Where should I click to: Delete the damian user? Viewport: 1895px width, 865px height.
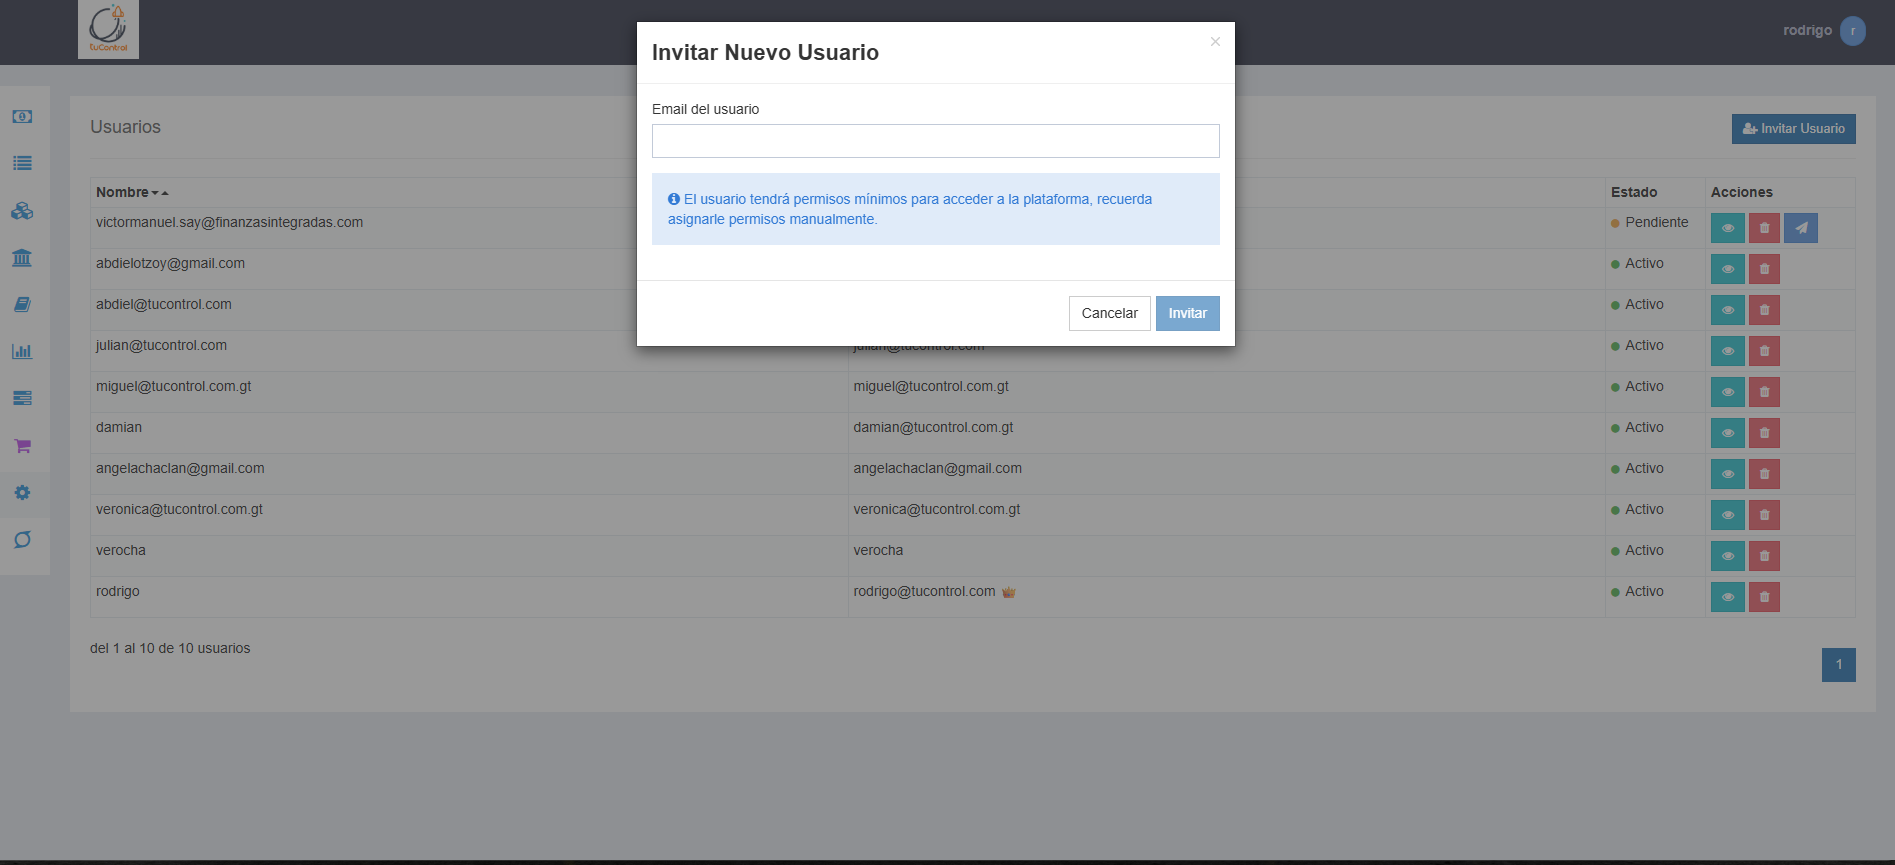pos(1764,433)
